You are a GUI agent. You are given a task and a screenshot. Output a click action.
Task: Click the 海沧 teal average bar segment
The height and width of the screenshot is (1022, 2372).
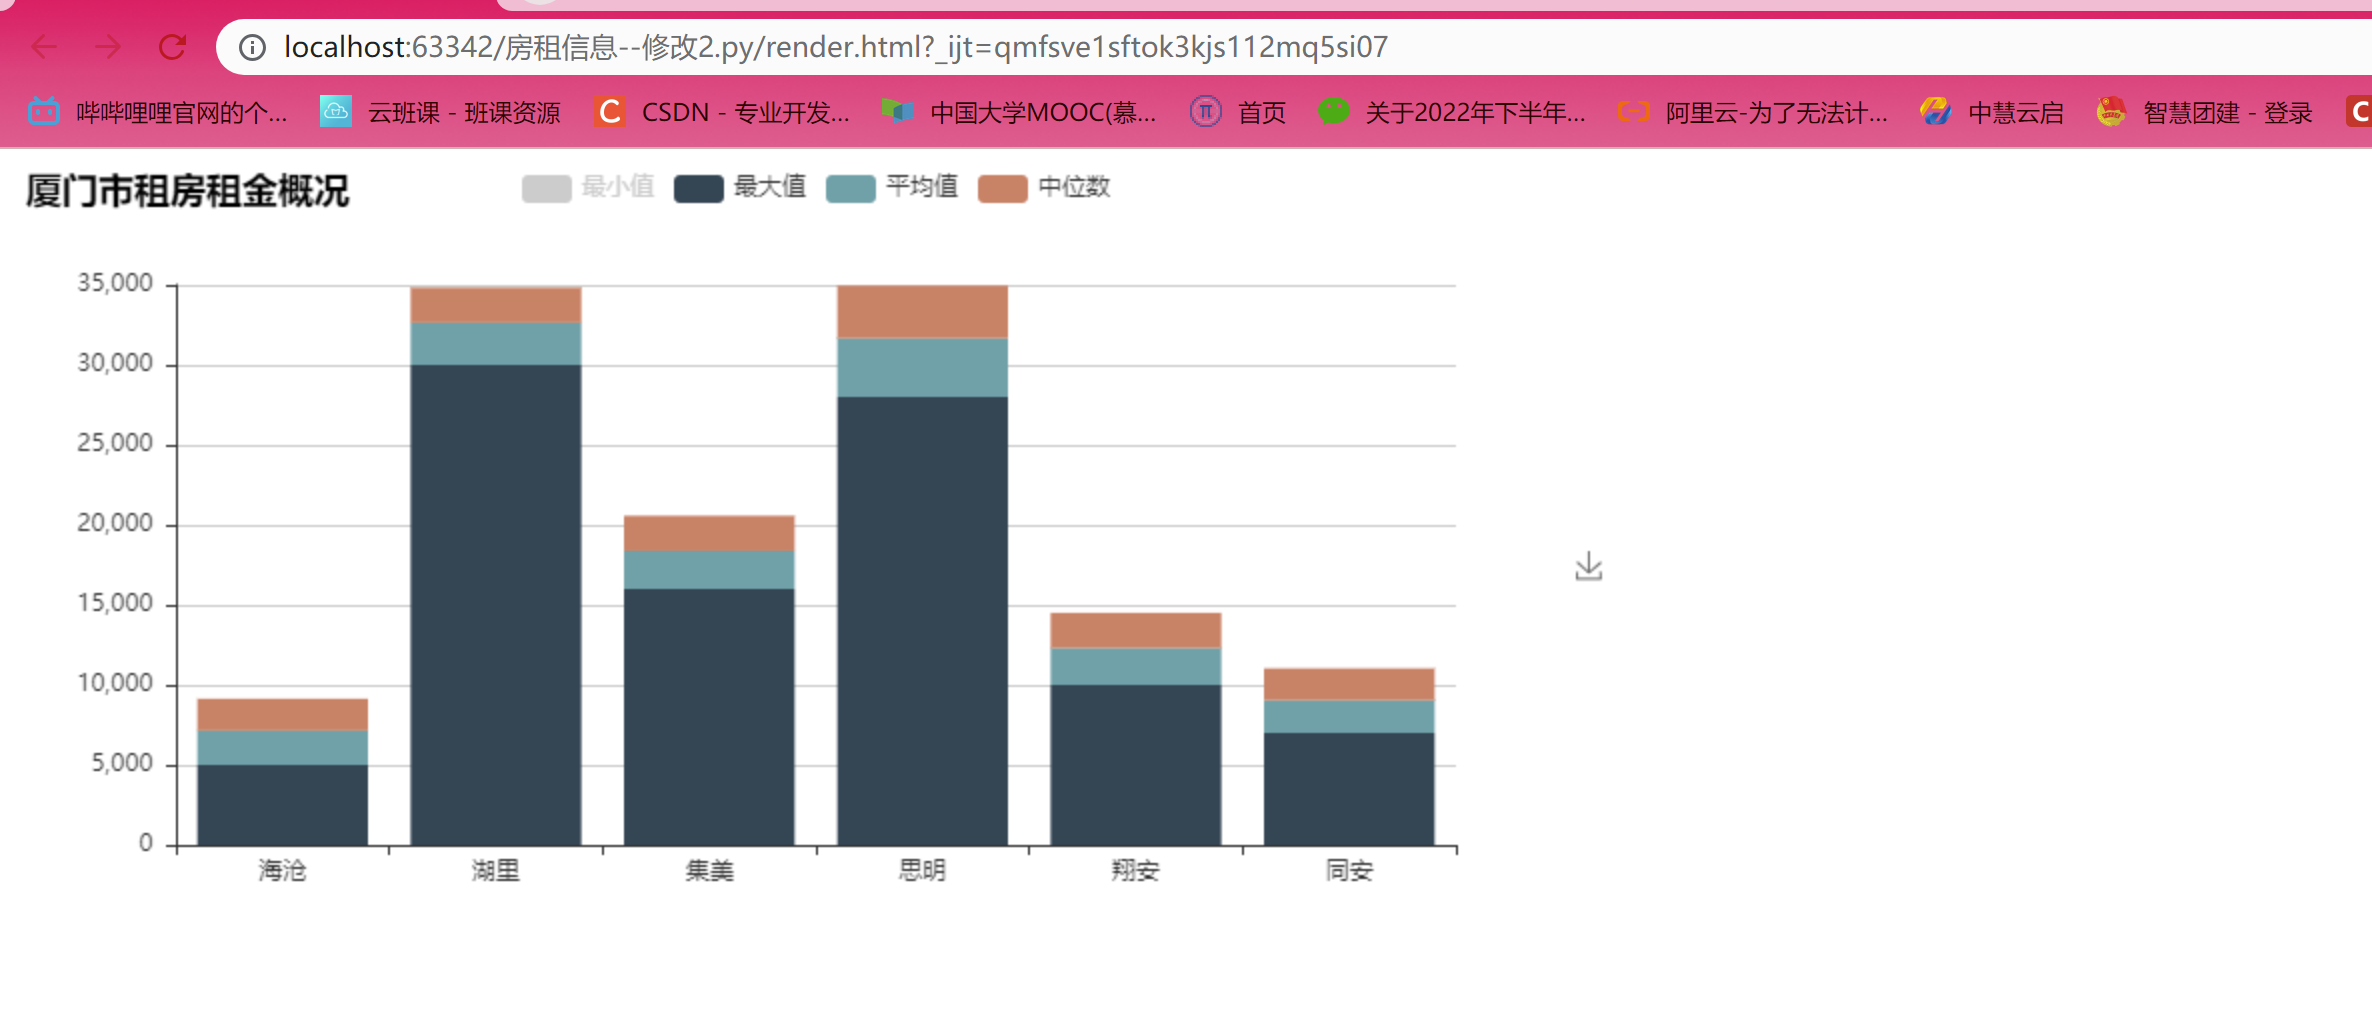pos(282,748)
